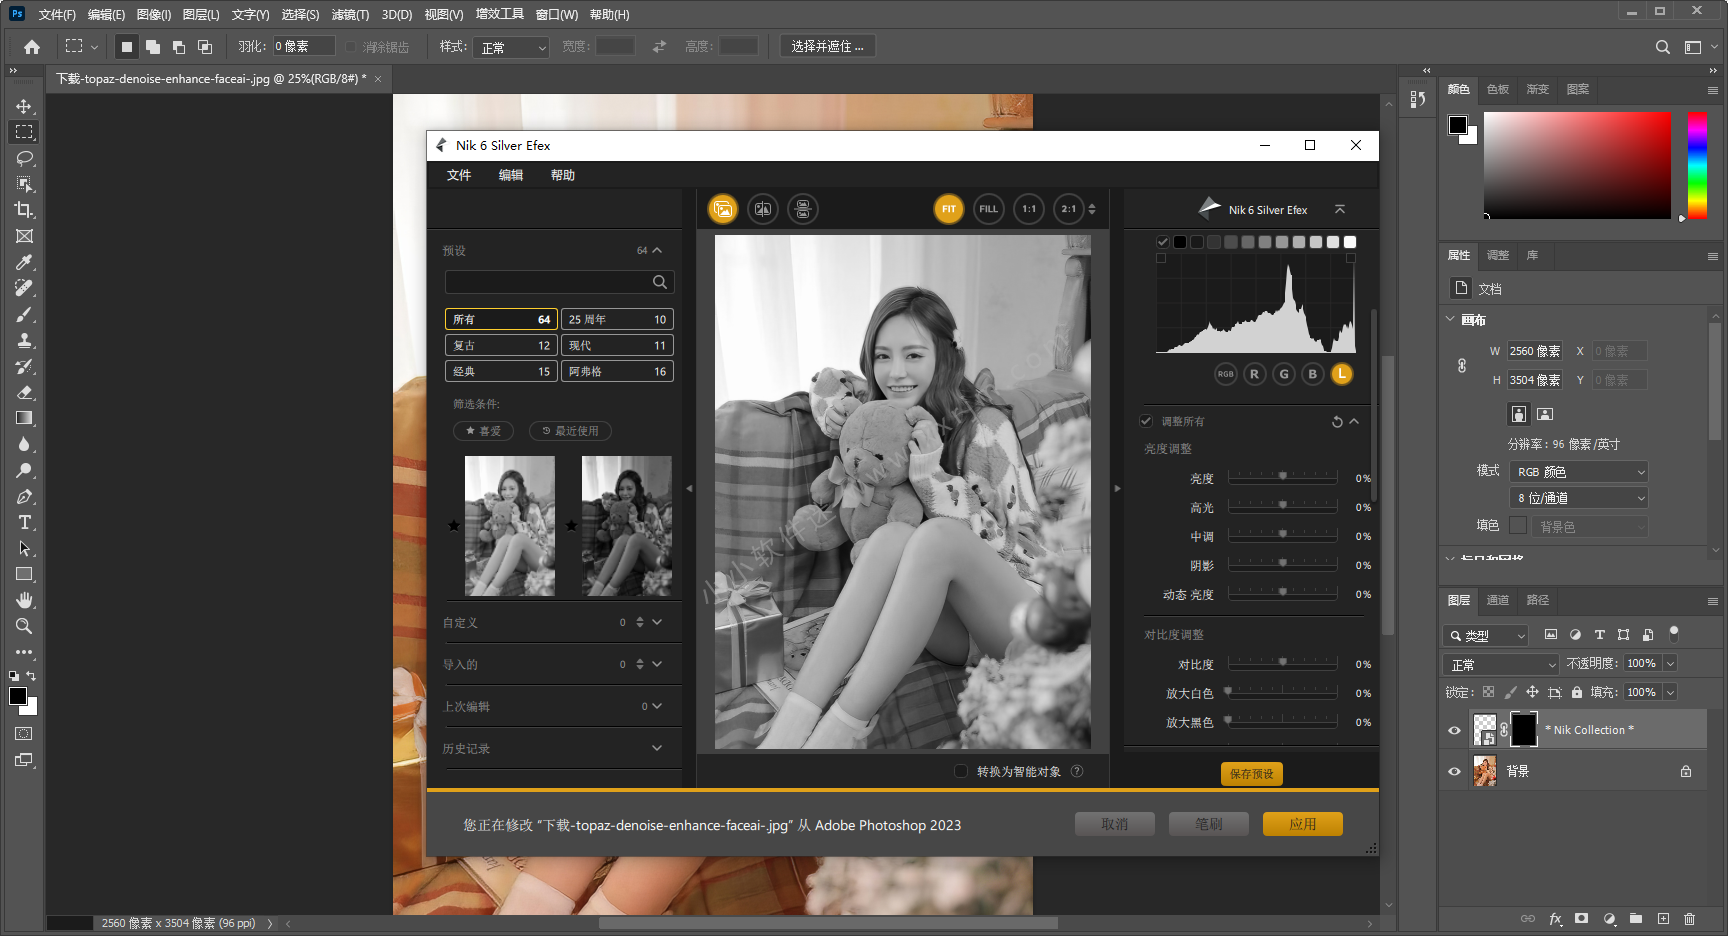Set preview zoom to 1:1
The width and height of the screenshot is (1728, 936).
[1029, 209]
